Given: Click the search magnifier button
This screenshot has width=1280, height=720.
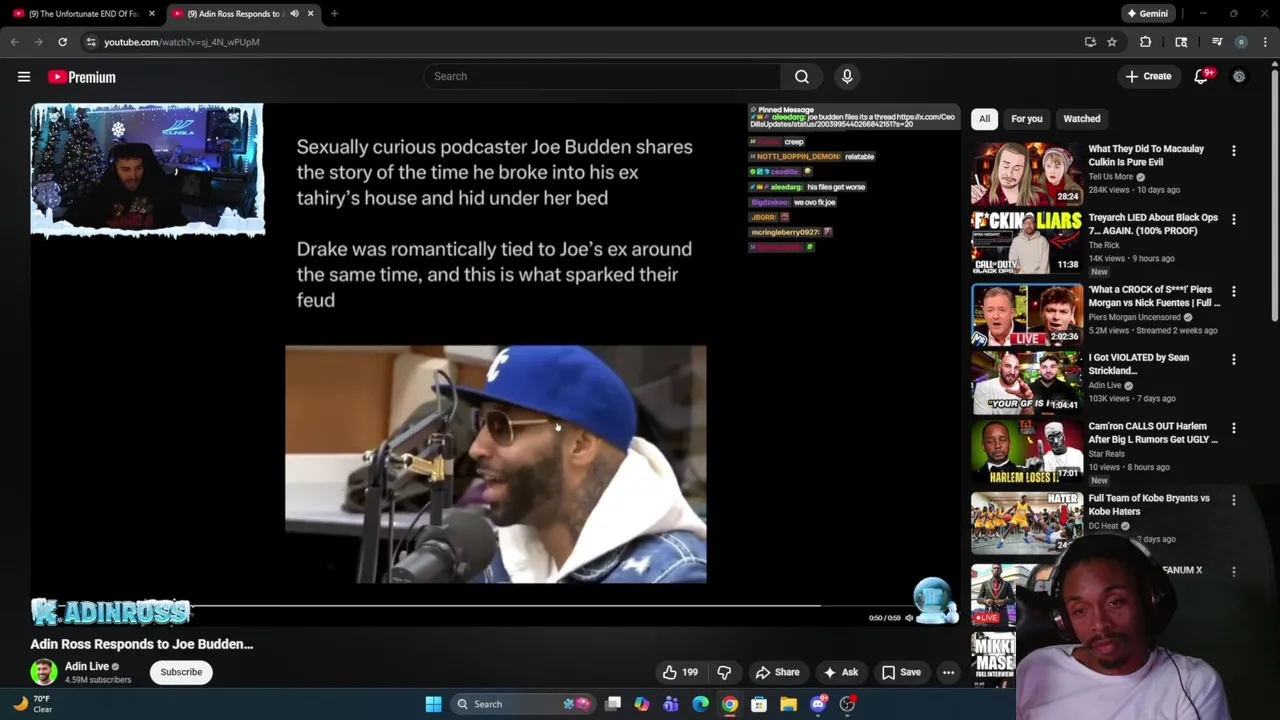Looking at the screenshot, I should pyautogui.click(x=802, y=76).
